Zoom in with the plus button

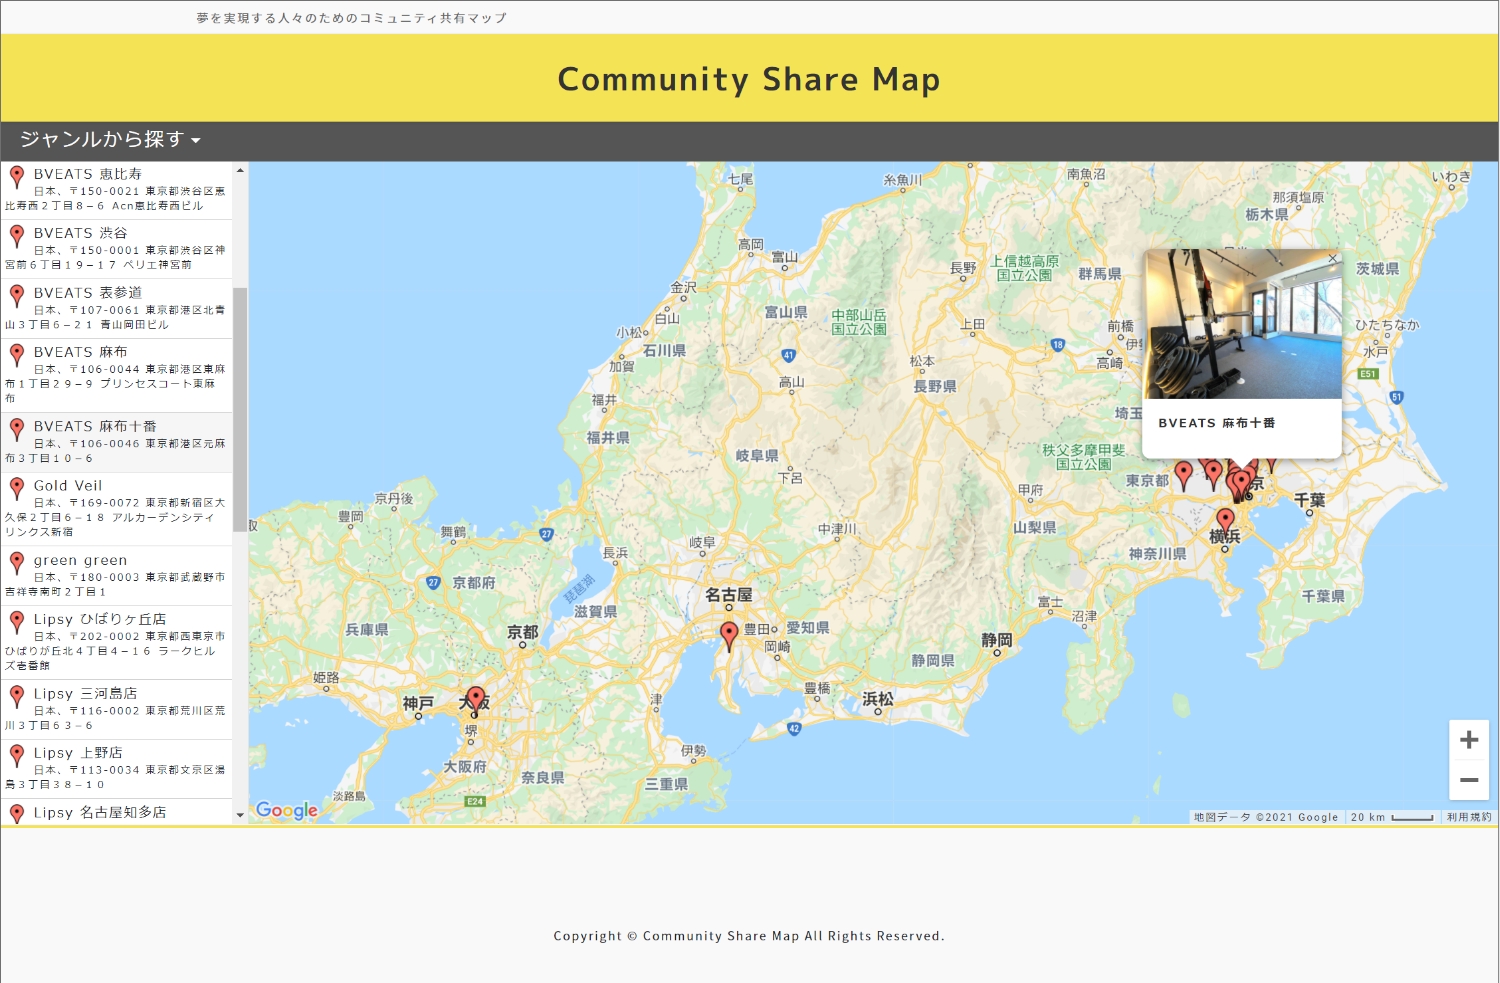1468,740
